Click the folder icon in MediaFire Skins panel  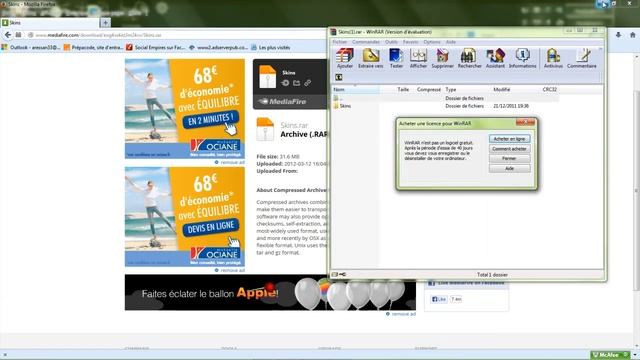(x=296, y=83)
